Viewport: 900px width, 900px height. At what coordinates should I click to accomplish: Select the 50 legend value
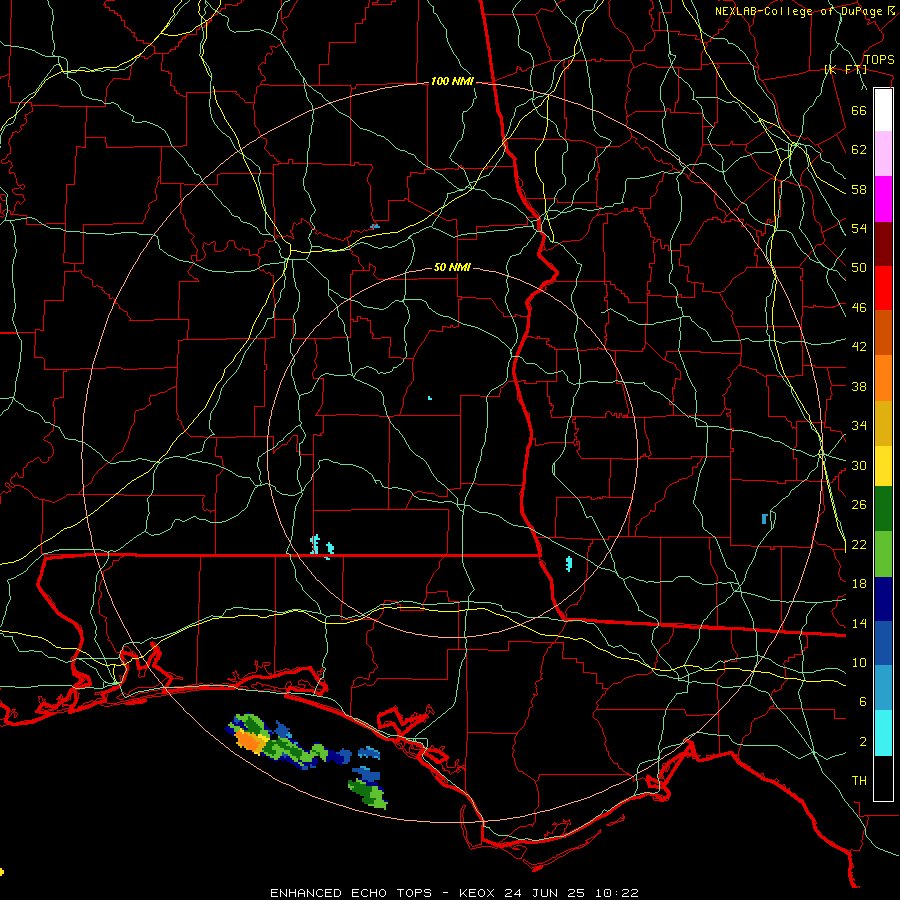(859, 268)
